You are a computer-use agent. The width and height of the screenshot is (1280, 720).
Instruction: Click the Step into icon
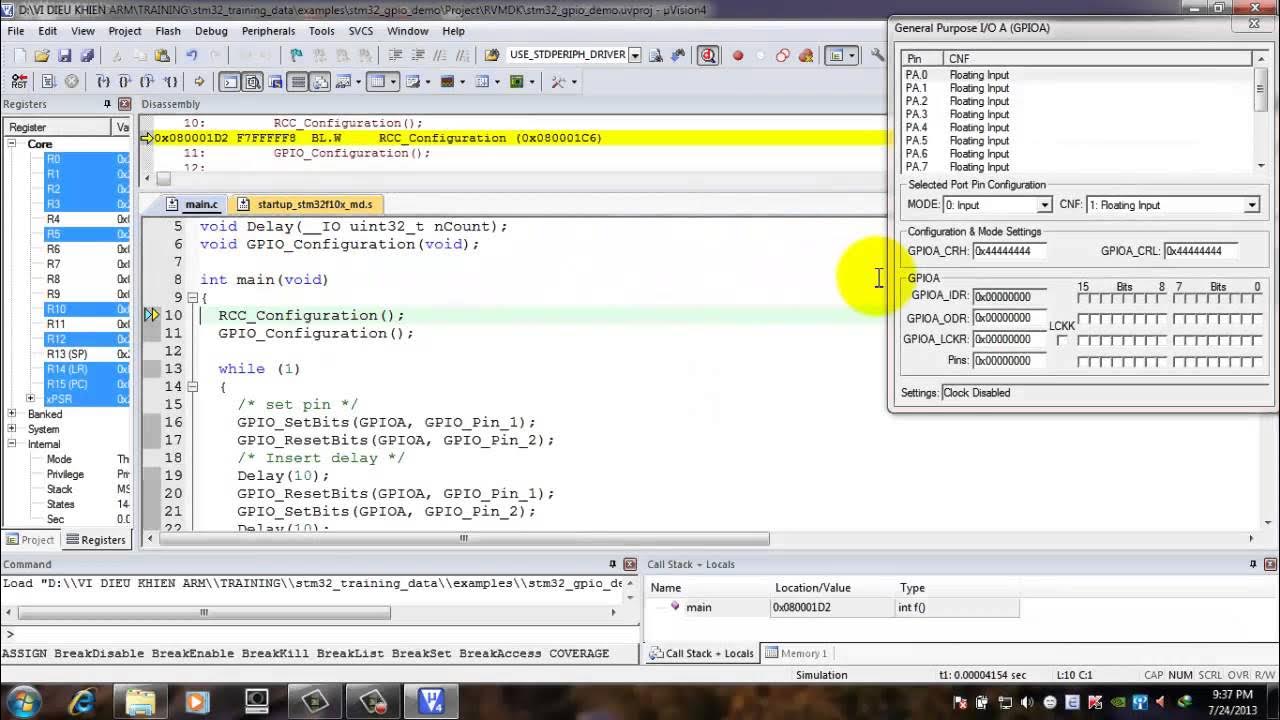[103, 82]
